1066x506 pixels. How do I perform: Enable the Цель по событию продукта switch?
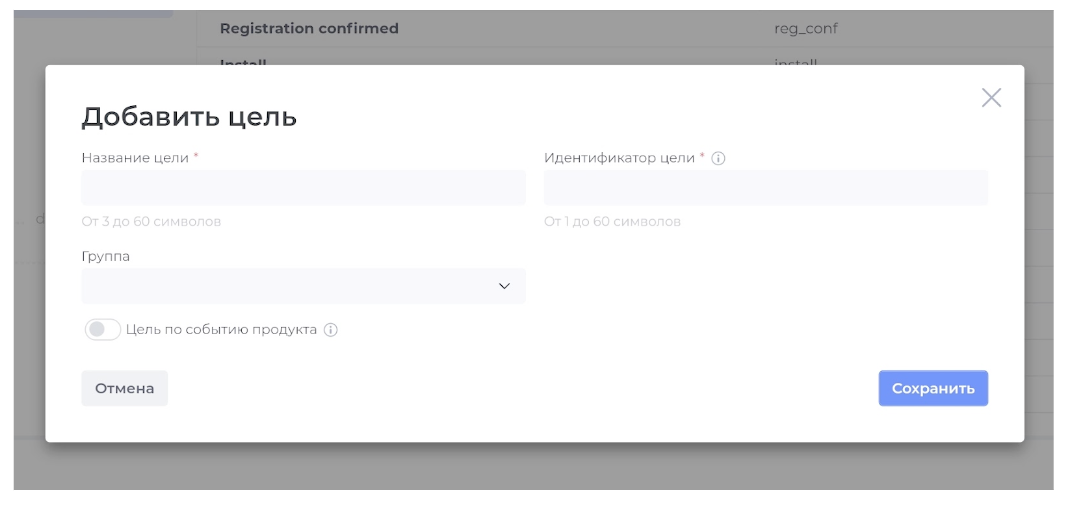(x=103, y=330)
